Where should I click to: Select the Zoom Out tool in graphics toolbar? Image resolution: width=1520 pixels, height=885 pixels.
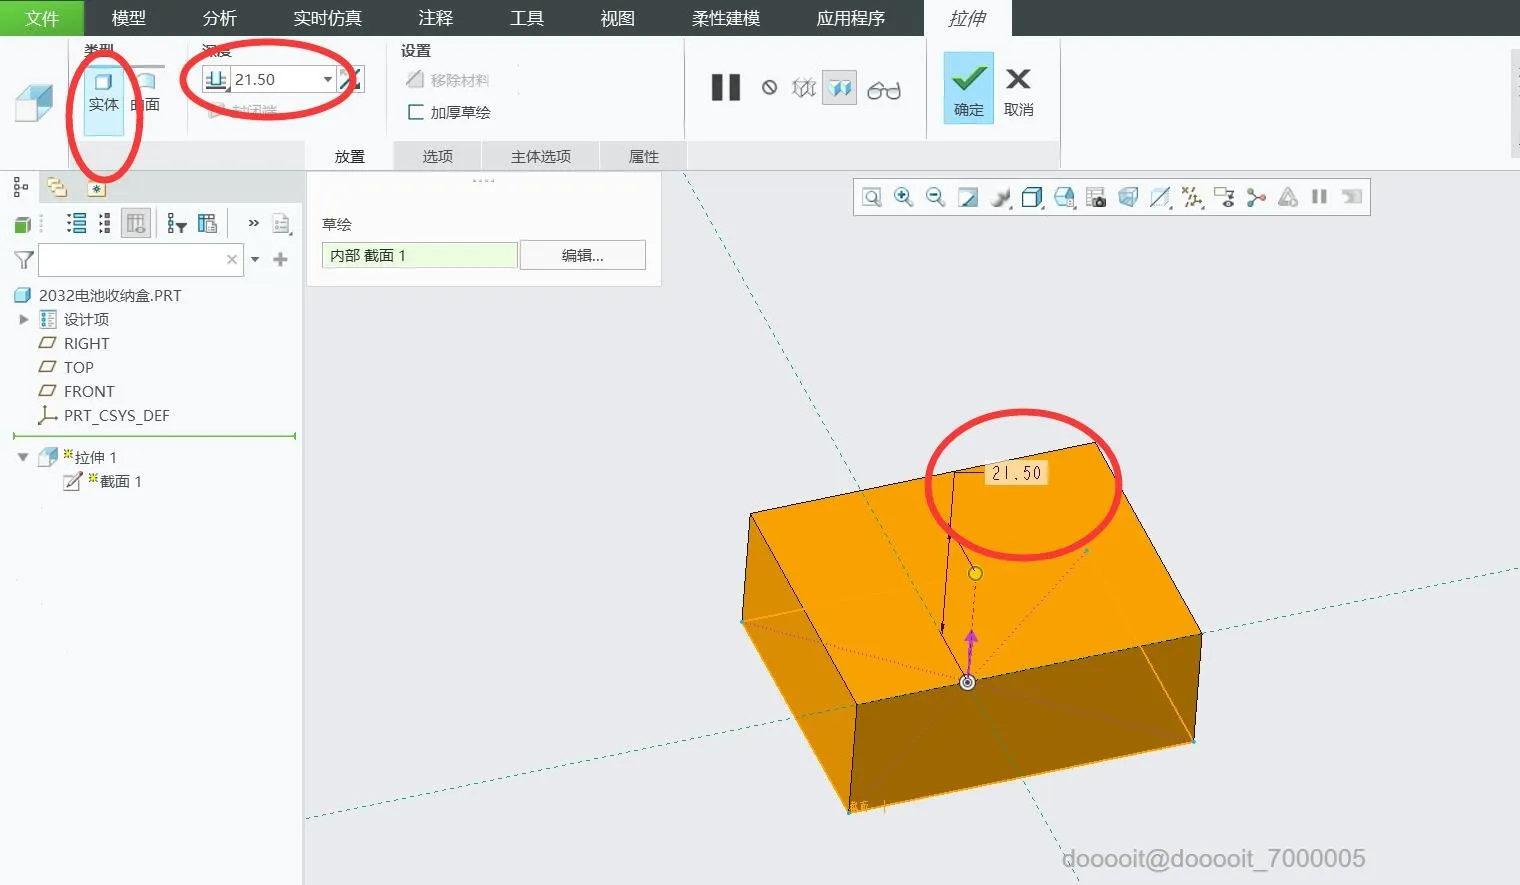(935, 197)
